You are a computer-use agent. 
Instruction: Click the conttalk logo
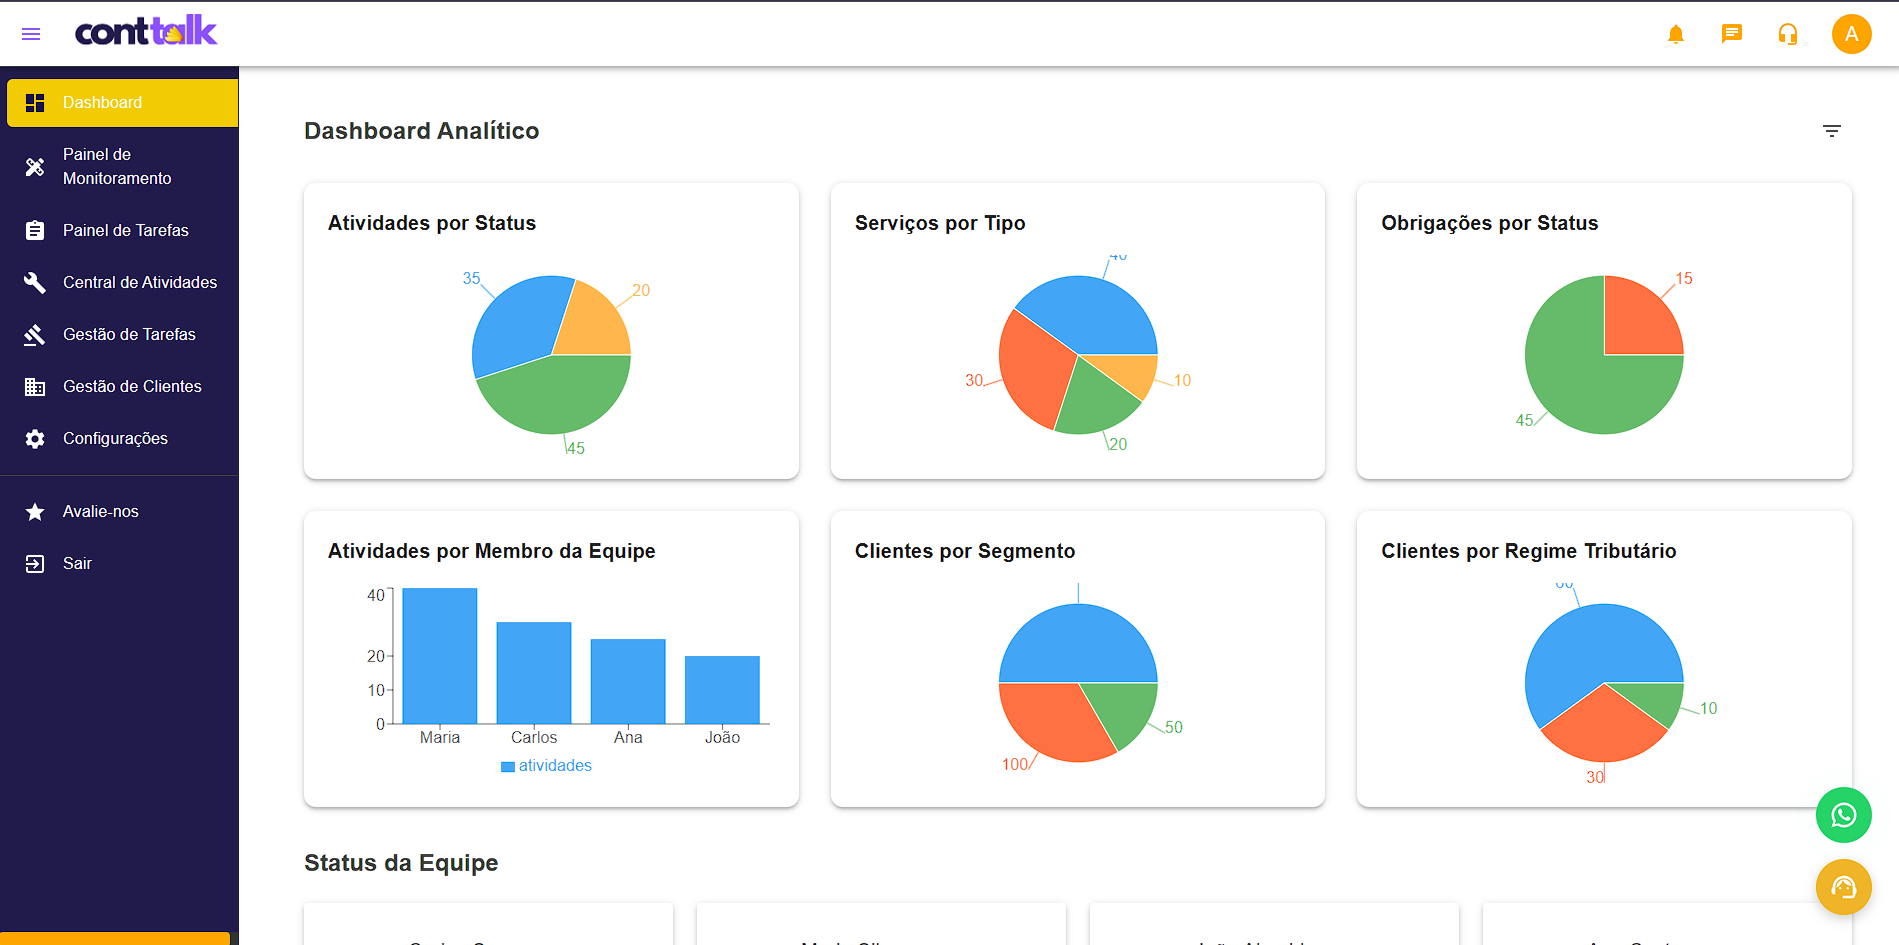[145, 31]
